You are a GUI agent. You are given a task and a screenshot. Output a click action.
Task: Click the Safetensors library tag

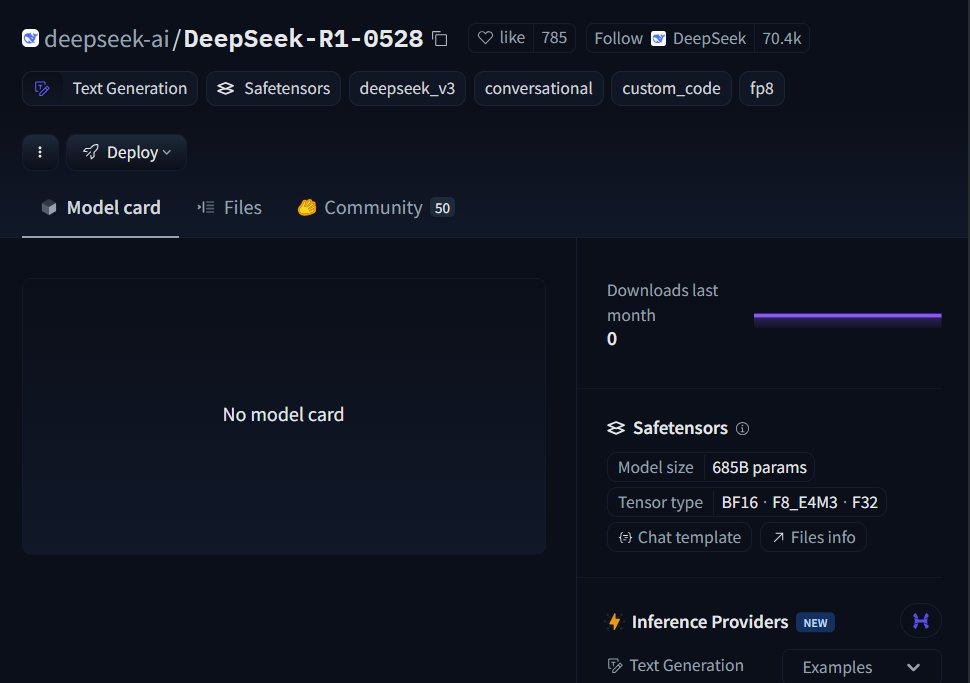pos(273,88)
